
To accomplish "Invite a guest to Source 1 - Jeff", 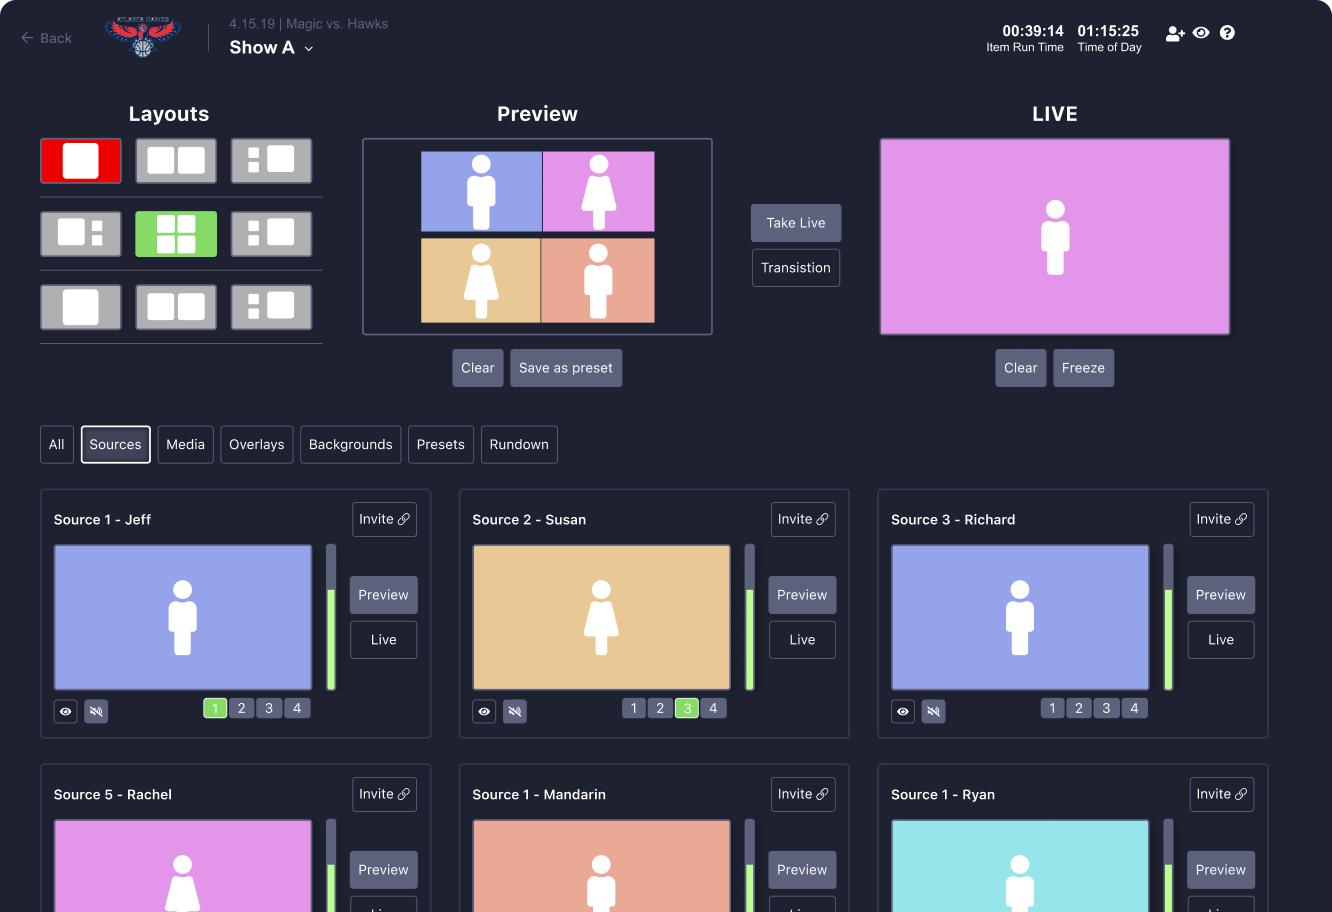I will [x=385, y=520].
